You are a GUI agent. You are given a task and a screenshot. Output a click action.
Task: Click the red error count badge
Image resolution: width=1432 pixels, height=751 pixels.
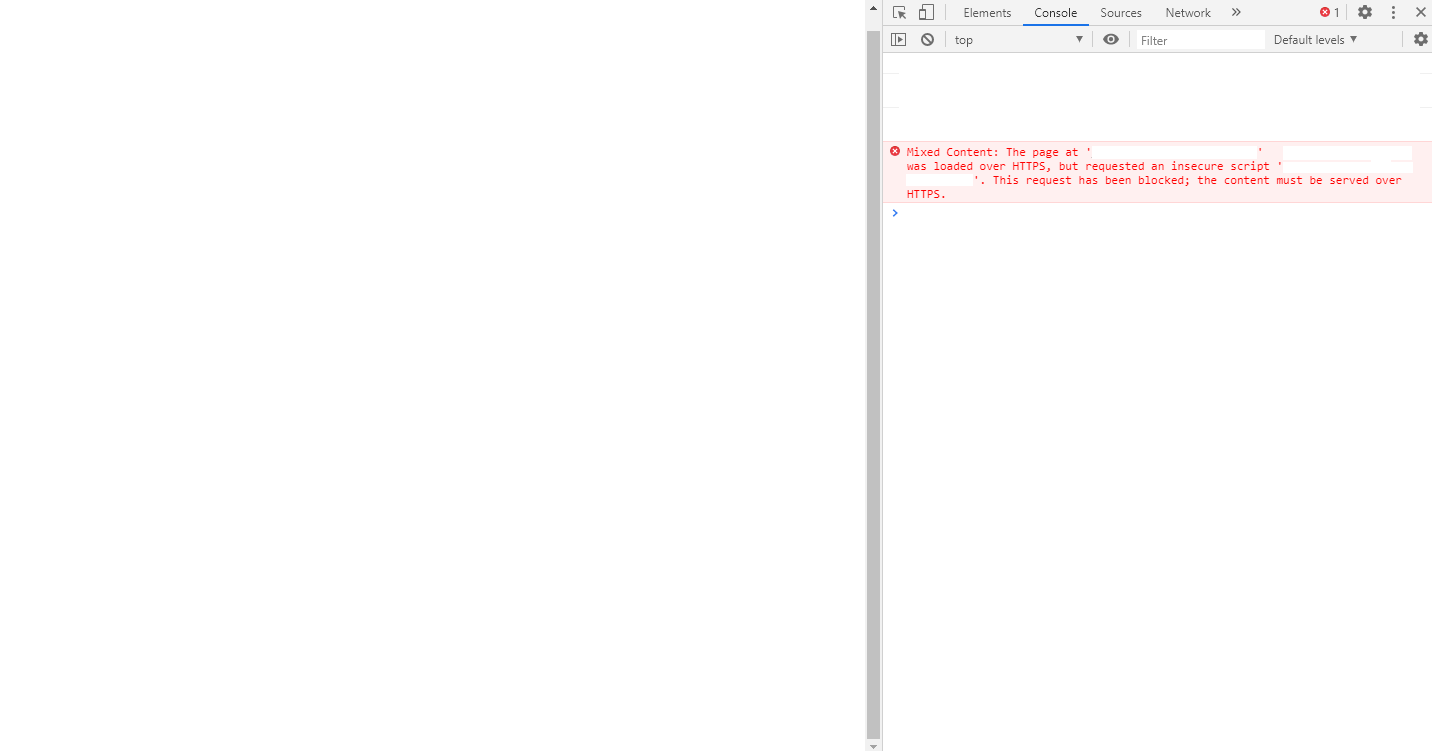[1329, 13]
